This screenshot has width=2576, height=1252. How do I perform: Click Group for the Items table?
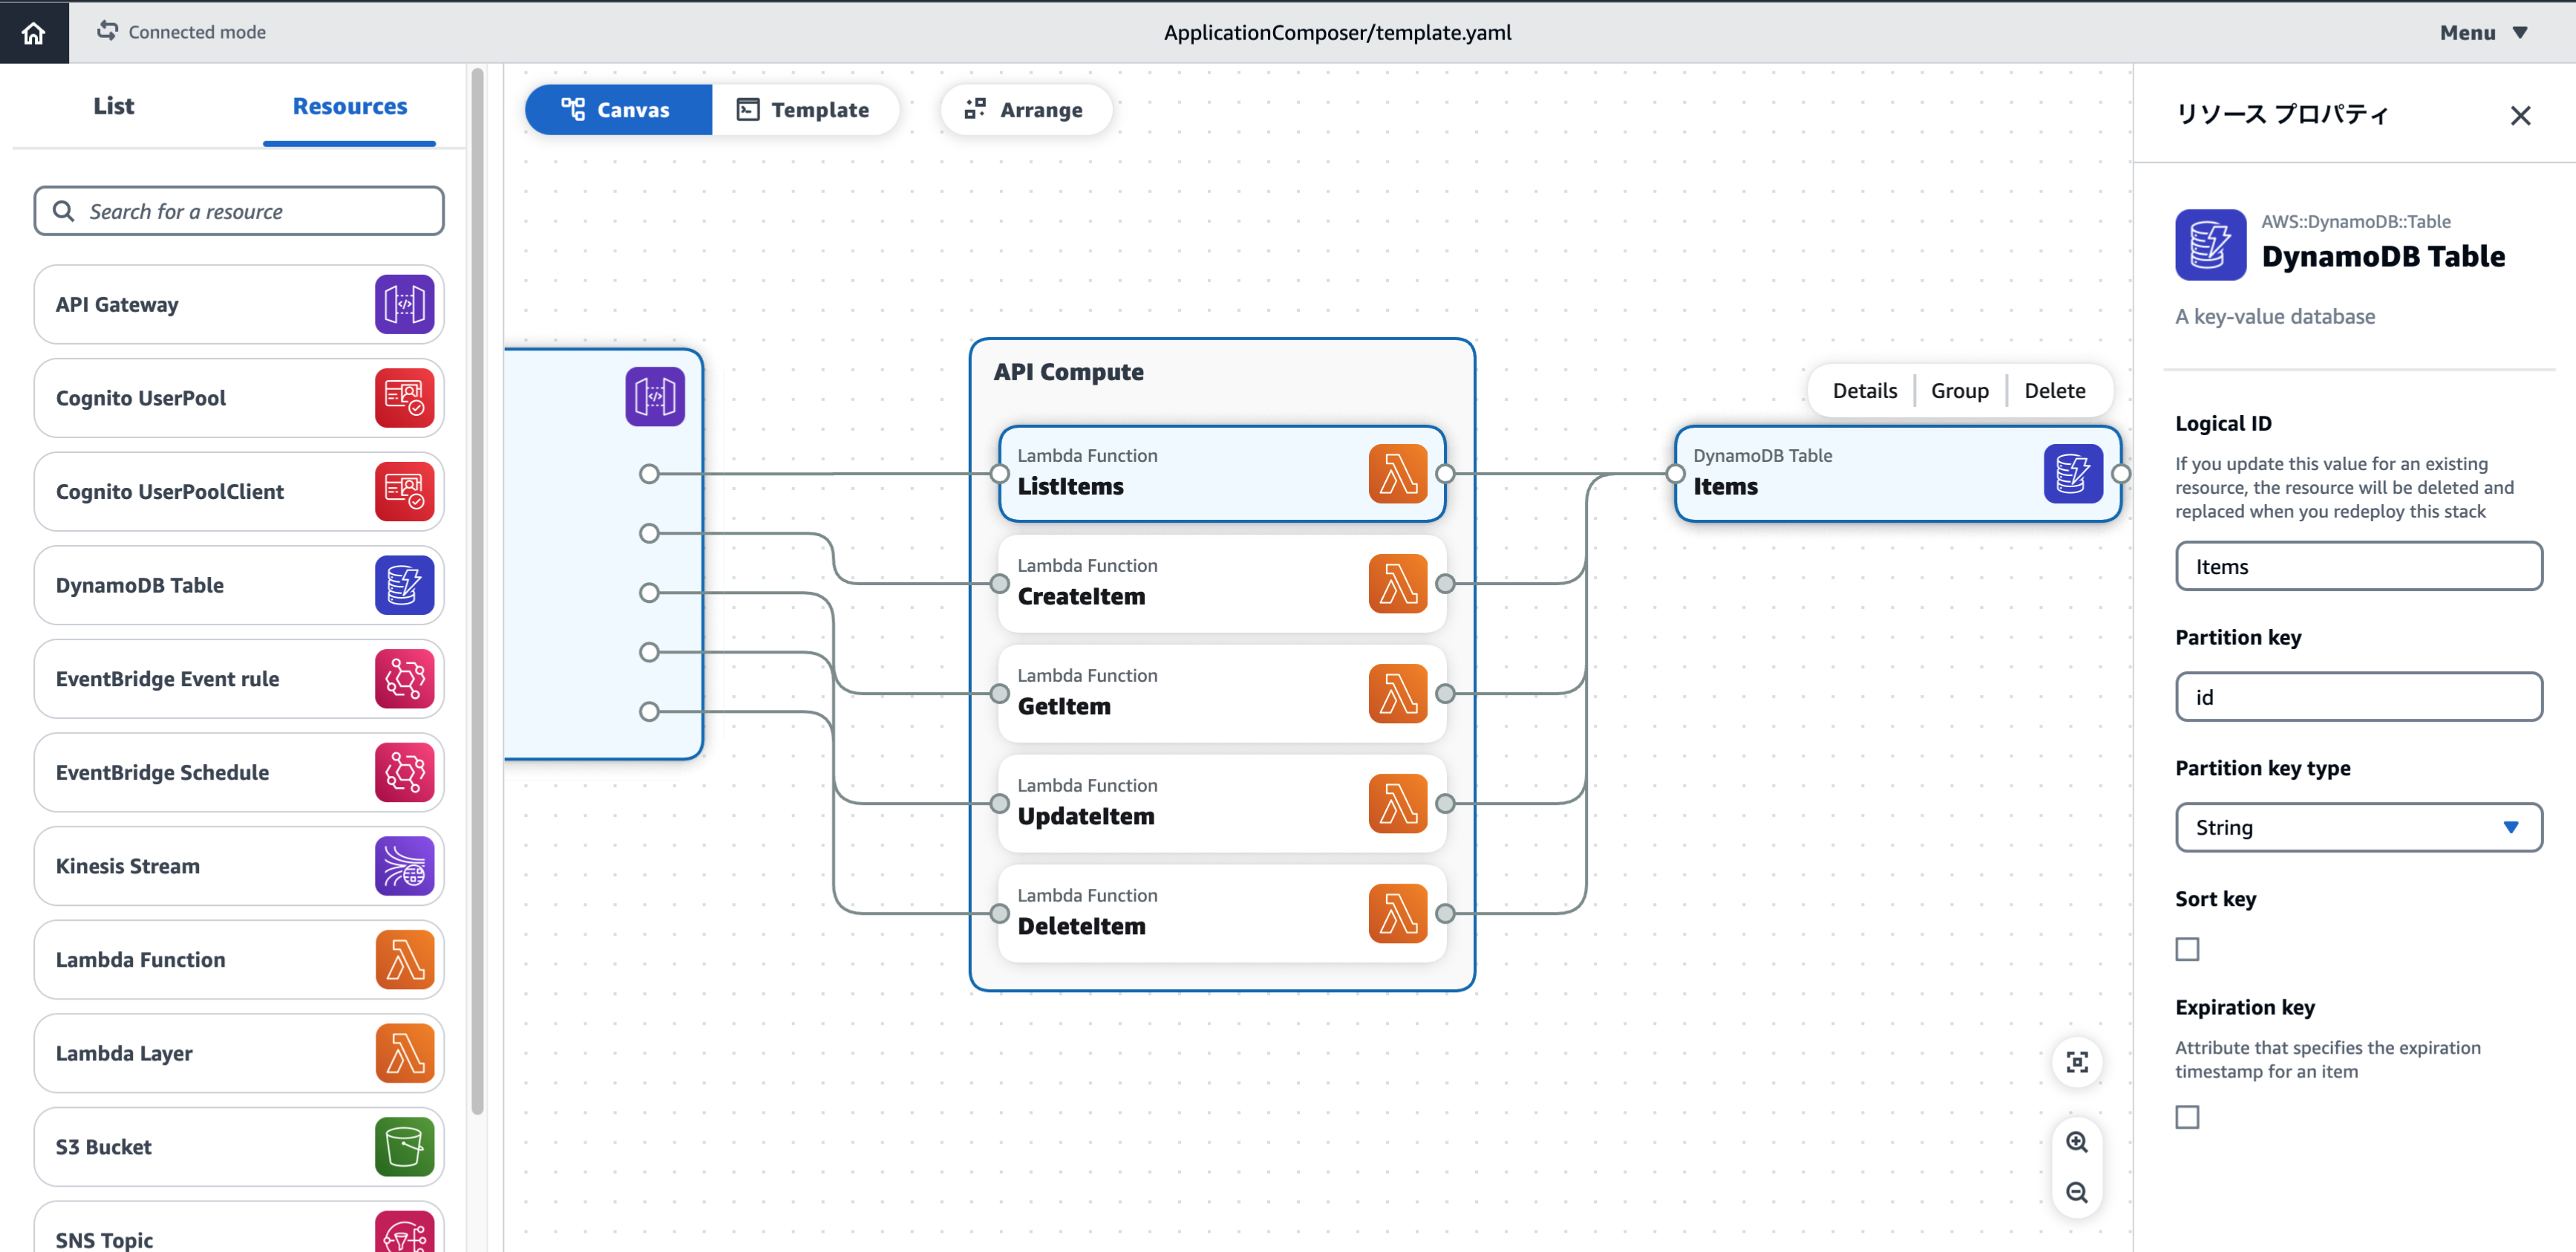pyautogui.click(x=1959, y=391)
